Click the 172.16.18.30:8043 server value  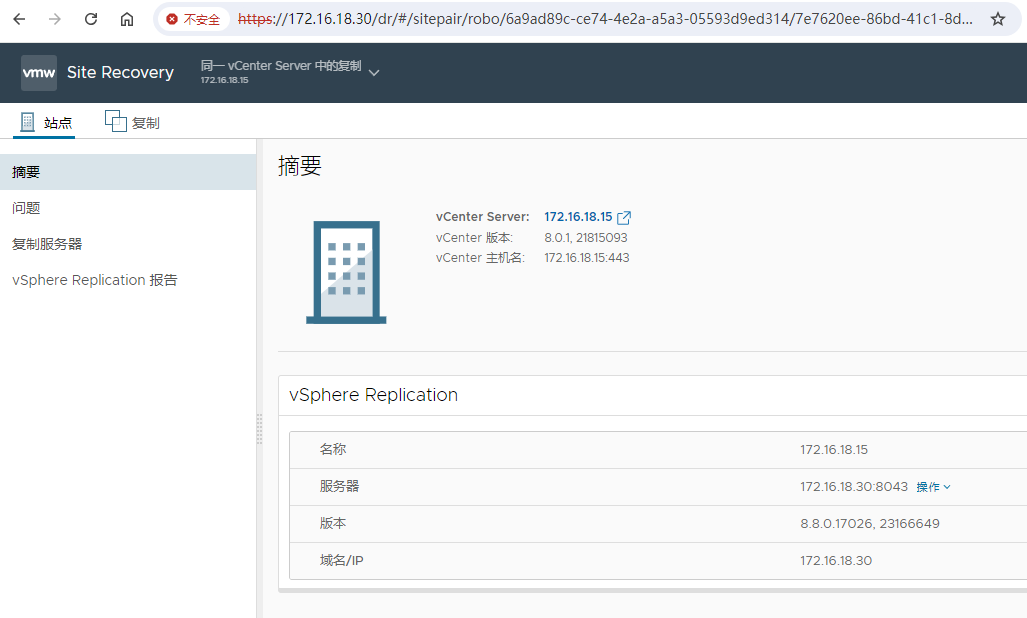coord(853,486)
